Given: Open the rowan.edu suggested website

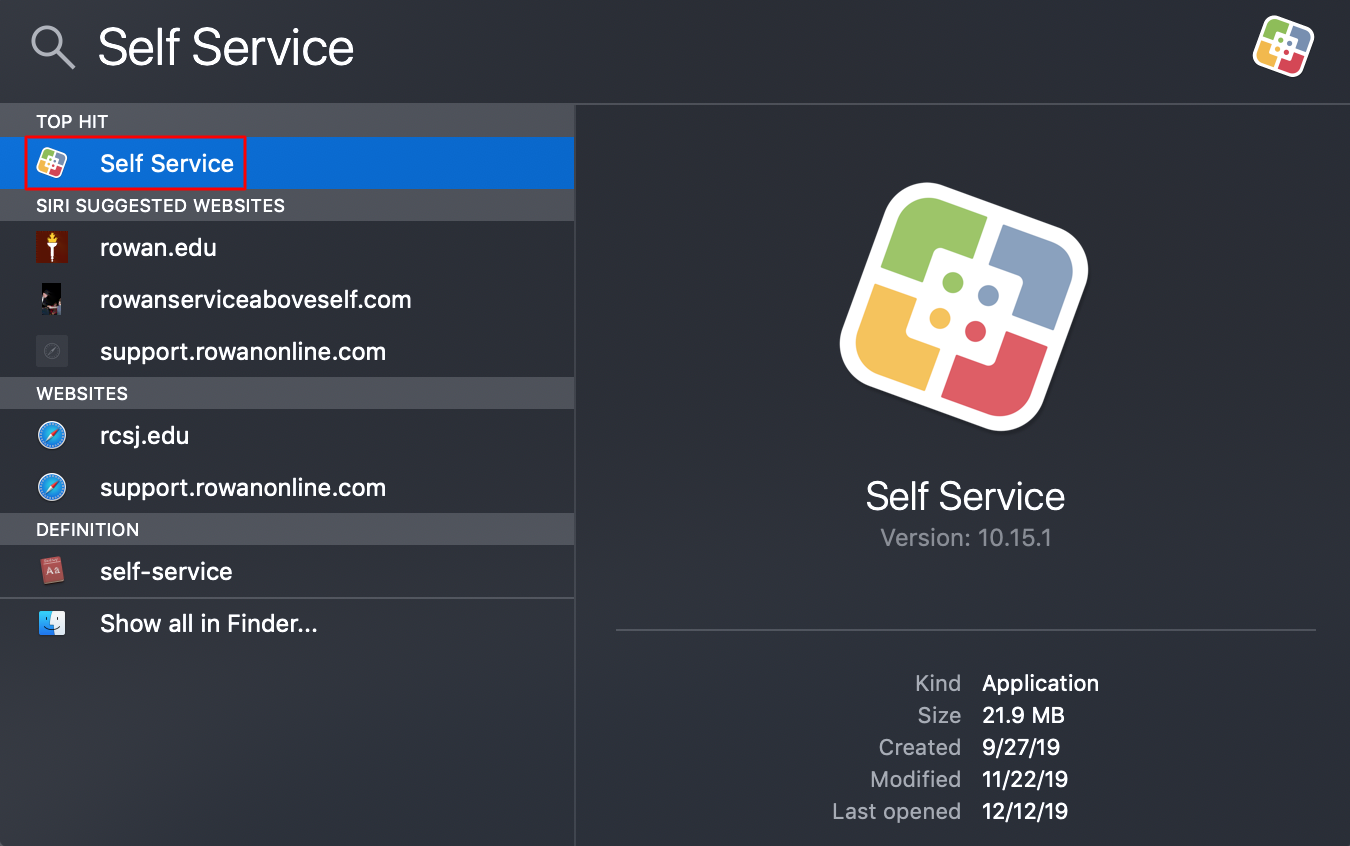Looking at the screenshot, I should pyautogui.click(x=158, y=247).
